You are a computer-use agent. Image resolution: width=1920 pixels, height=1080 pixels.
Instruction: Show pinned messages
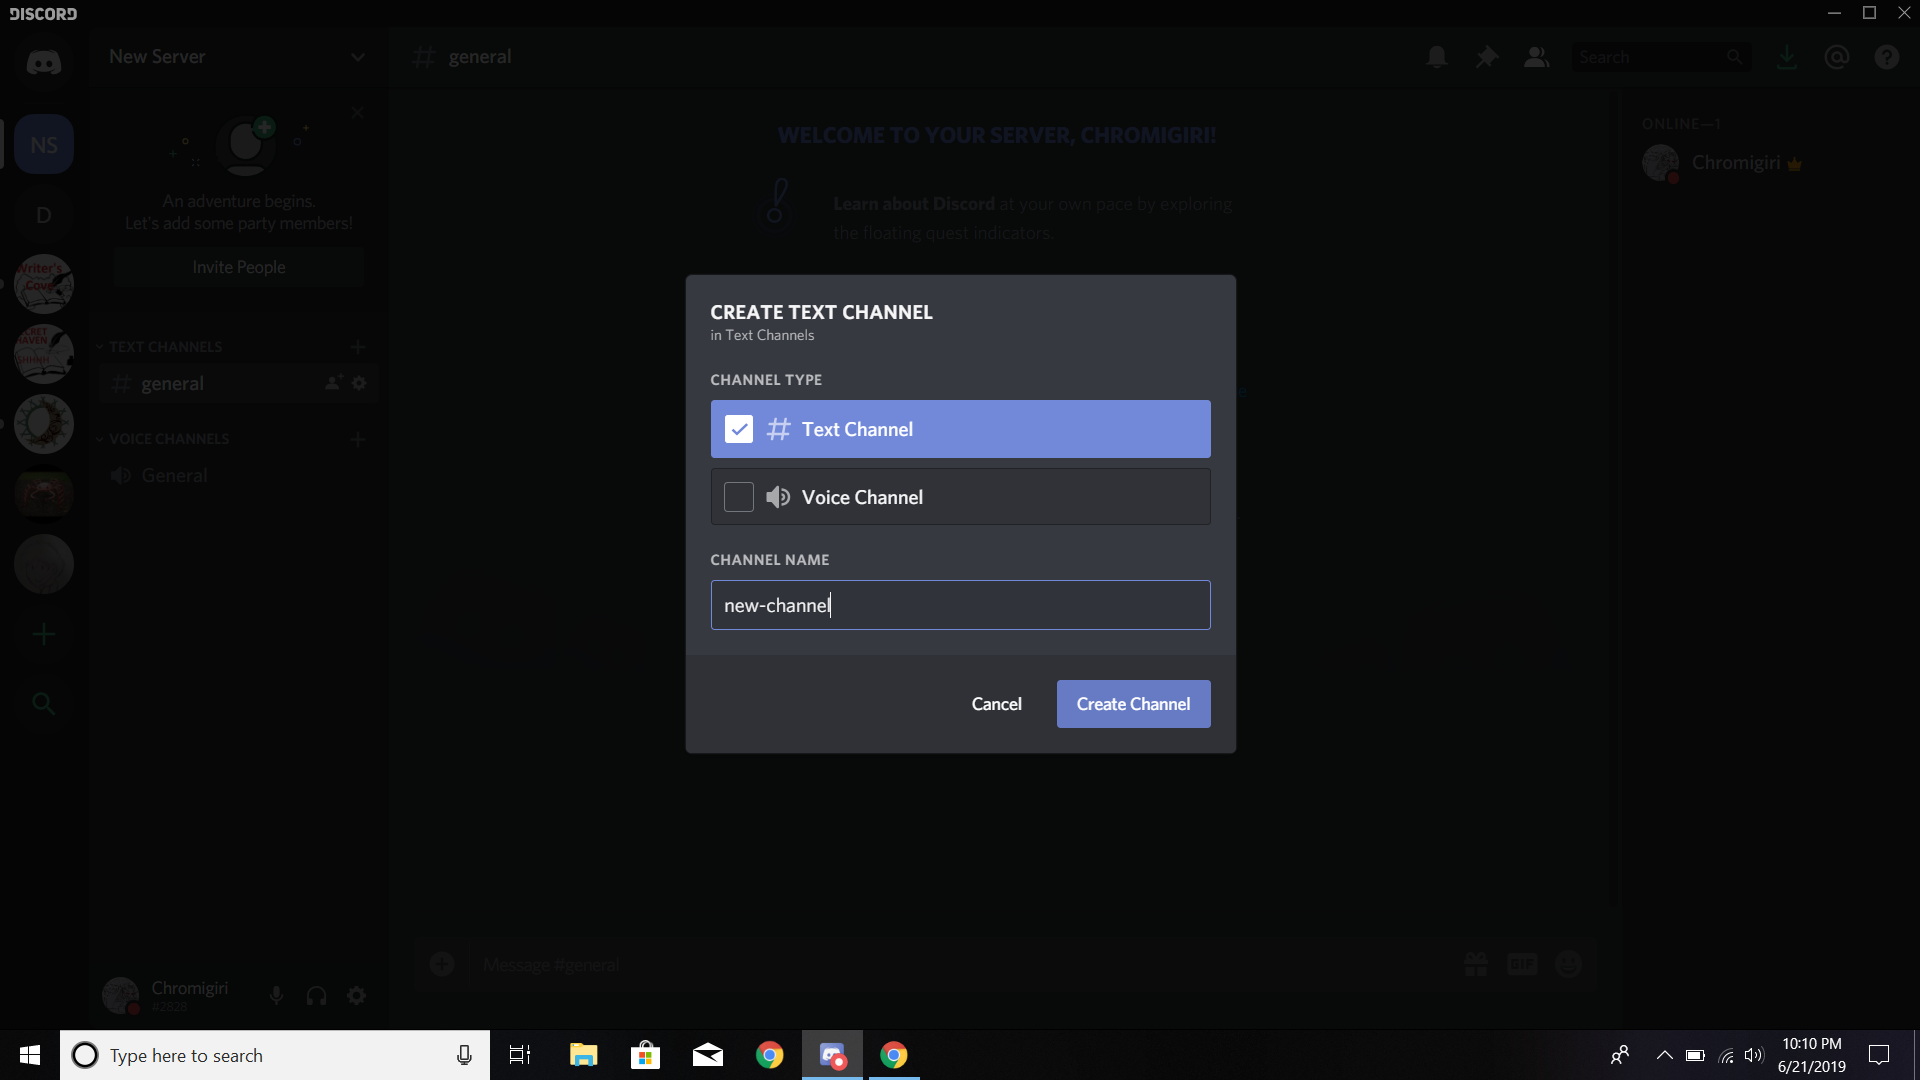pos(1487,57)
